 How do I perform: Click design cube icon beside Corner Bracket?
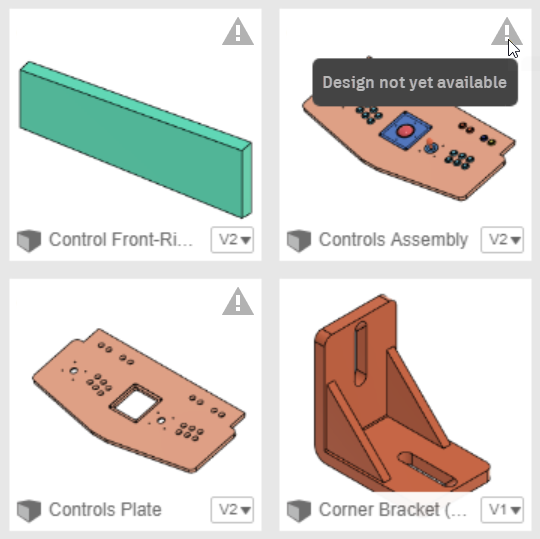point(299,510)
